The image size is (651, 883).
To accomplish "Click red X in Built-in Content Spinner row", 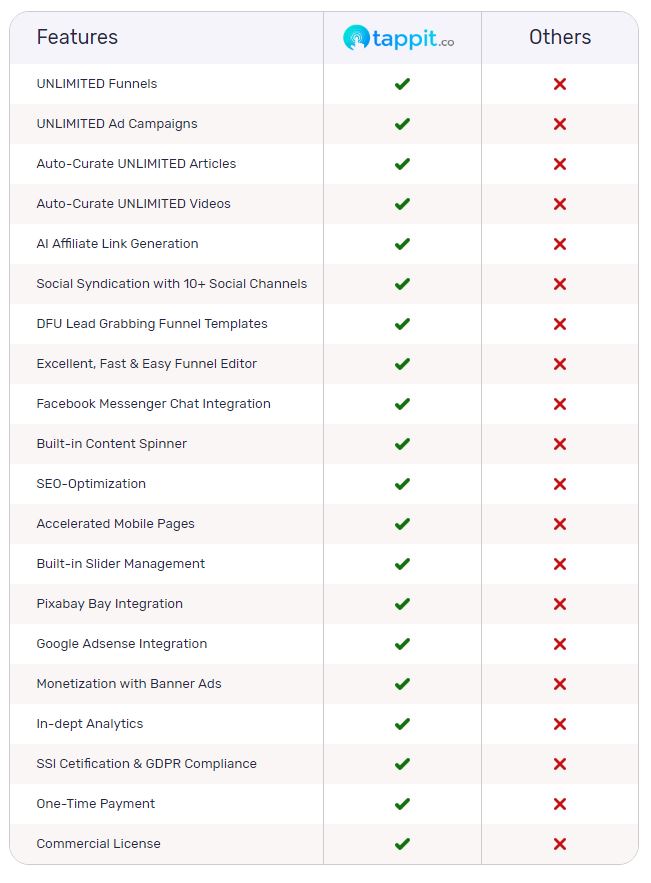I will (x=560, y=444).
